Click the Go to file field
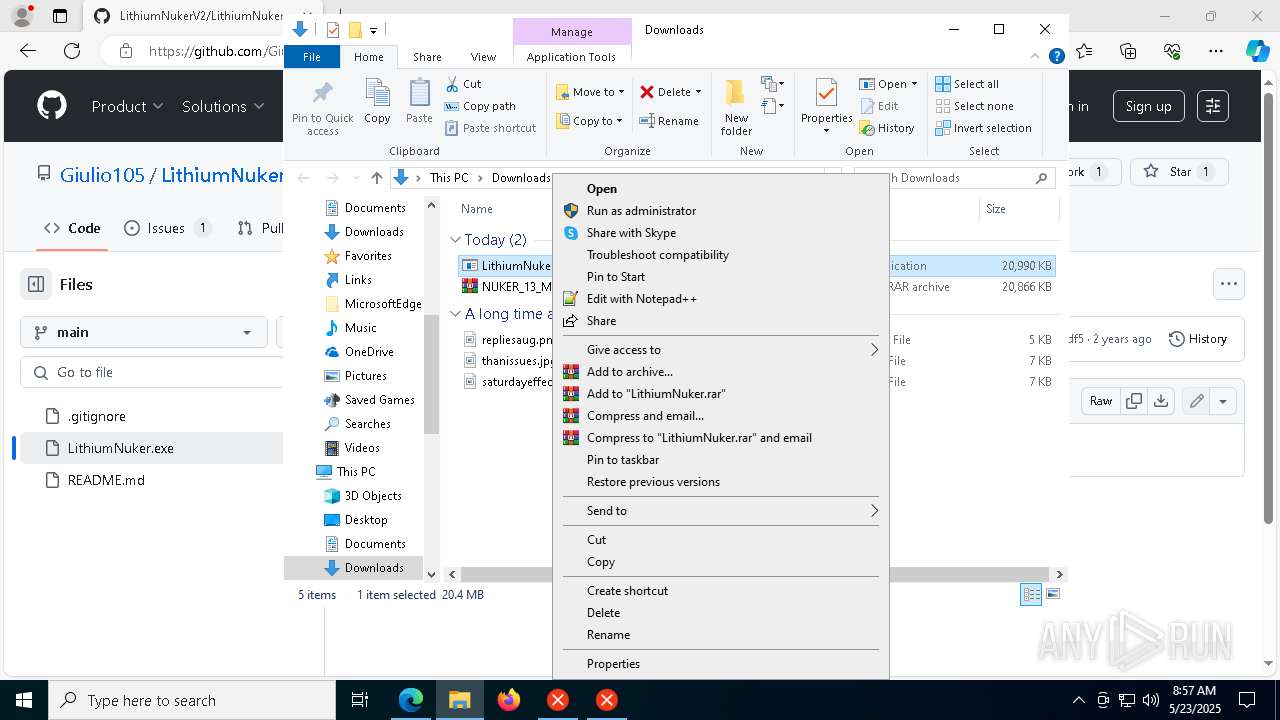This screenshot has width=1280, height=720. (x=160, y=372)
